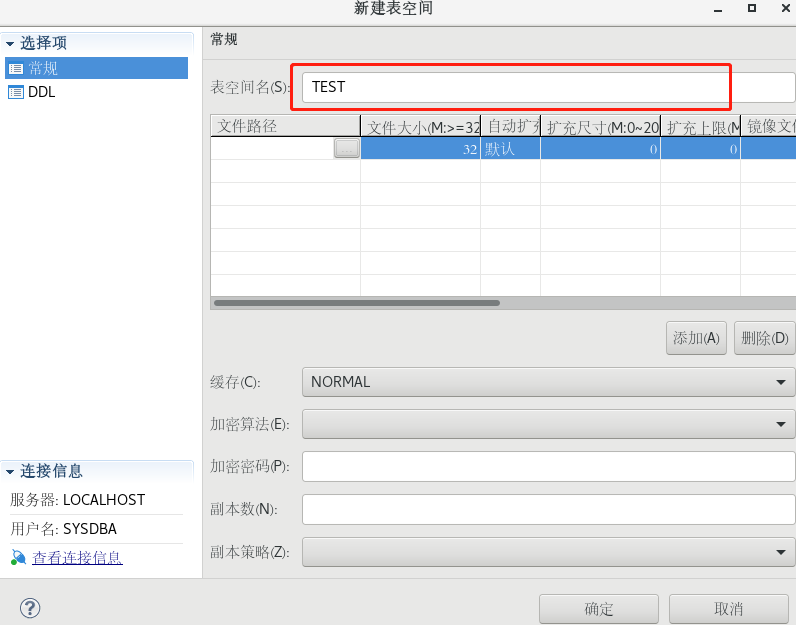The image size is (796, 625).
Task: Click the 默认 auto-extend cell
Action: pyautogui.click(x=511, y=149)
